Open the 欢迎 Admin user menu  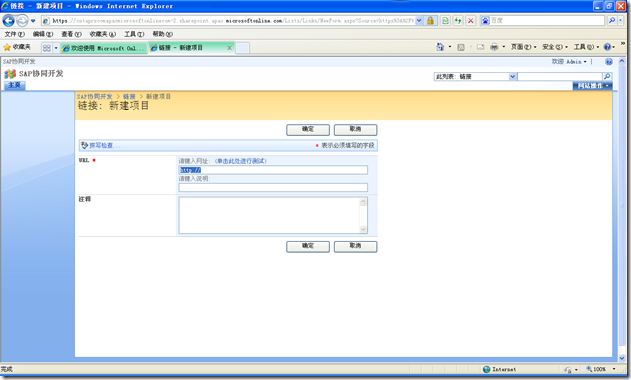pos(569,62)
